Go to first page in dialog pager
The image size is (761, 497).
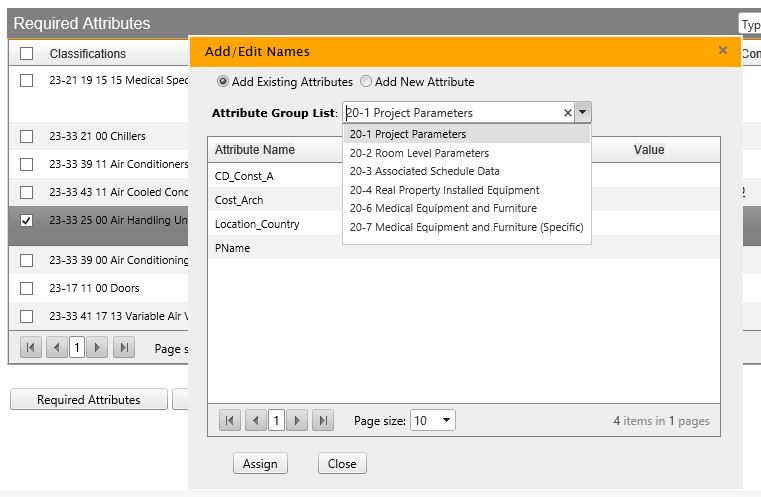230,421
